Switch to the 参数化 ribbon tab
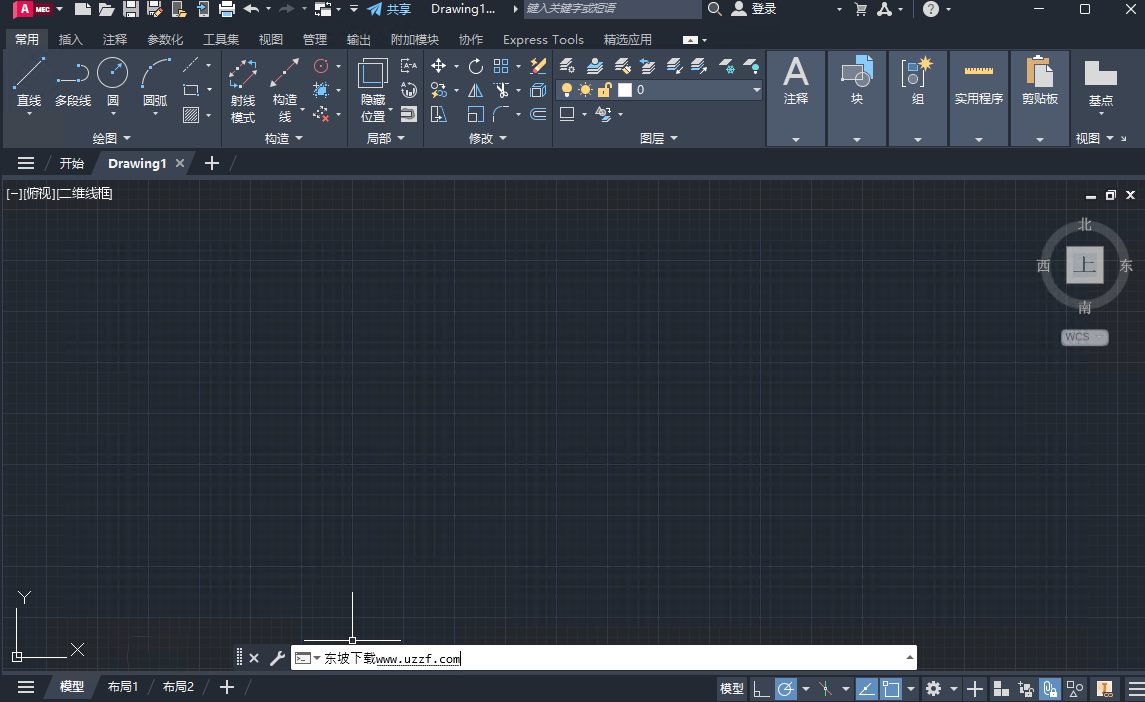The height and width of the screenshot is (702, 1145). pyautogui.click(x=165, y=39)
